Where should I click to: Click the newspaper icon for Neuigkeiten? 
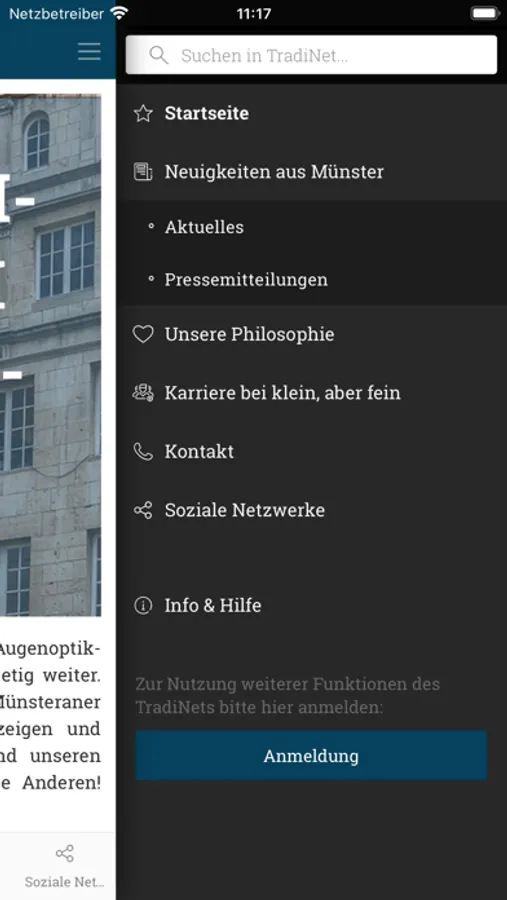point(143,172)
